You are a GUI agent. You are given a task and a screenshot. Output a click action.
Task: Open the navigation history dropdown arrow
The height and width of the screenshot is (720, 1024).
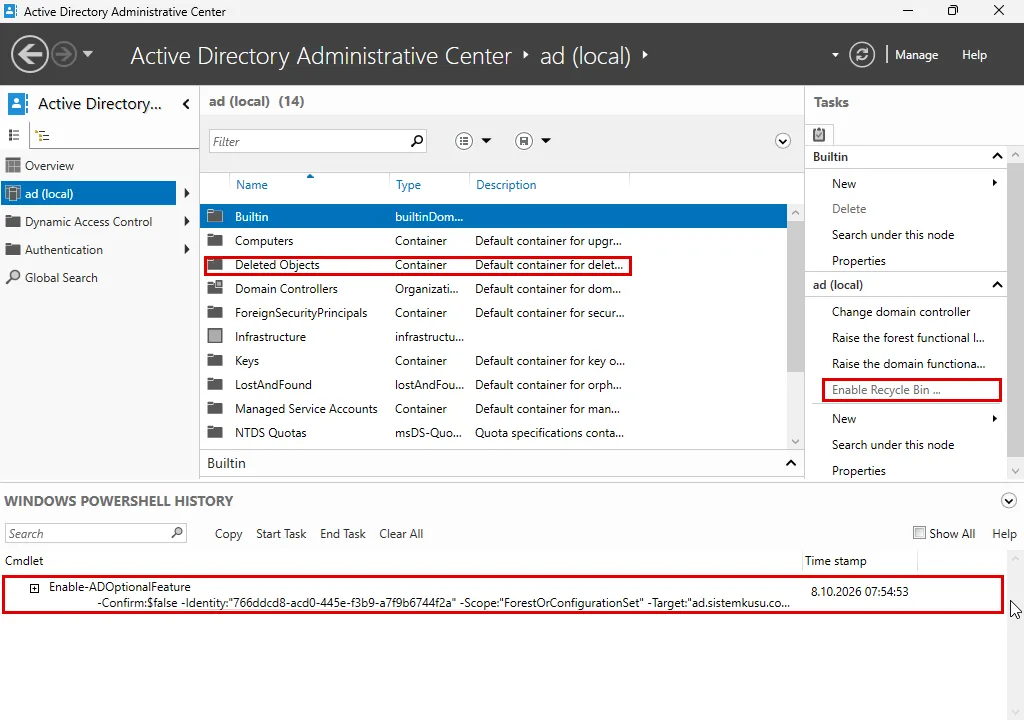[x=88, y=54]
